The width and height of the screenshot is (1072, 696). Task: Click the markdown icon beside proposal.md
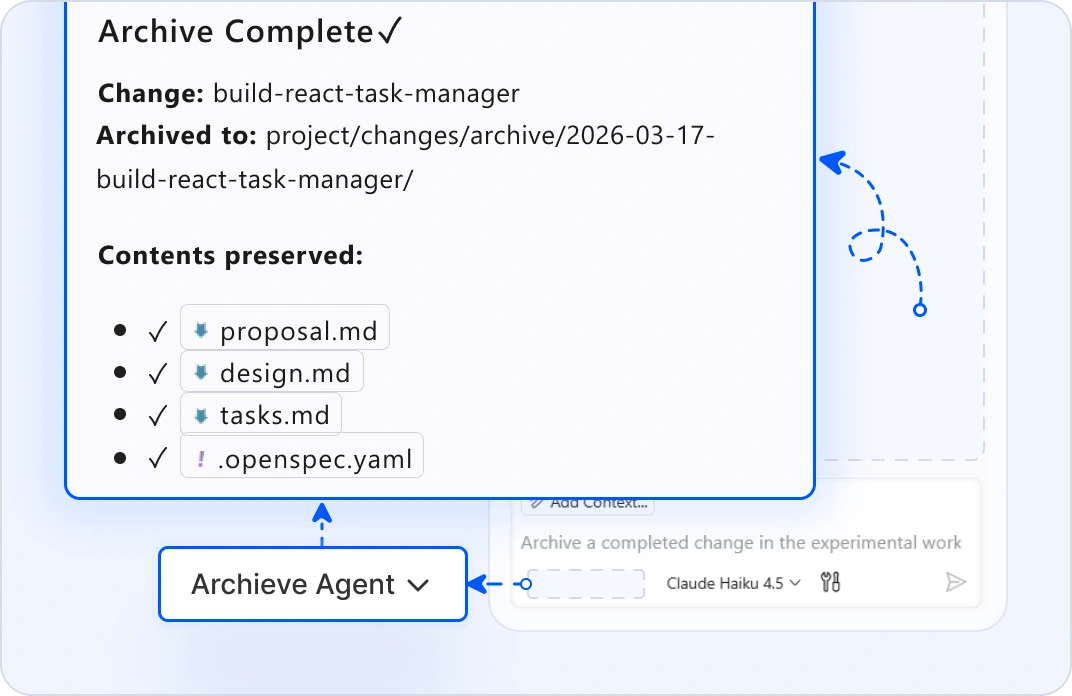(201, 330)
